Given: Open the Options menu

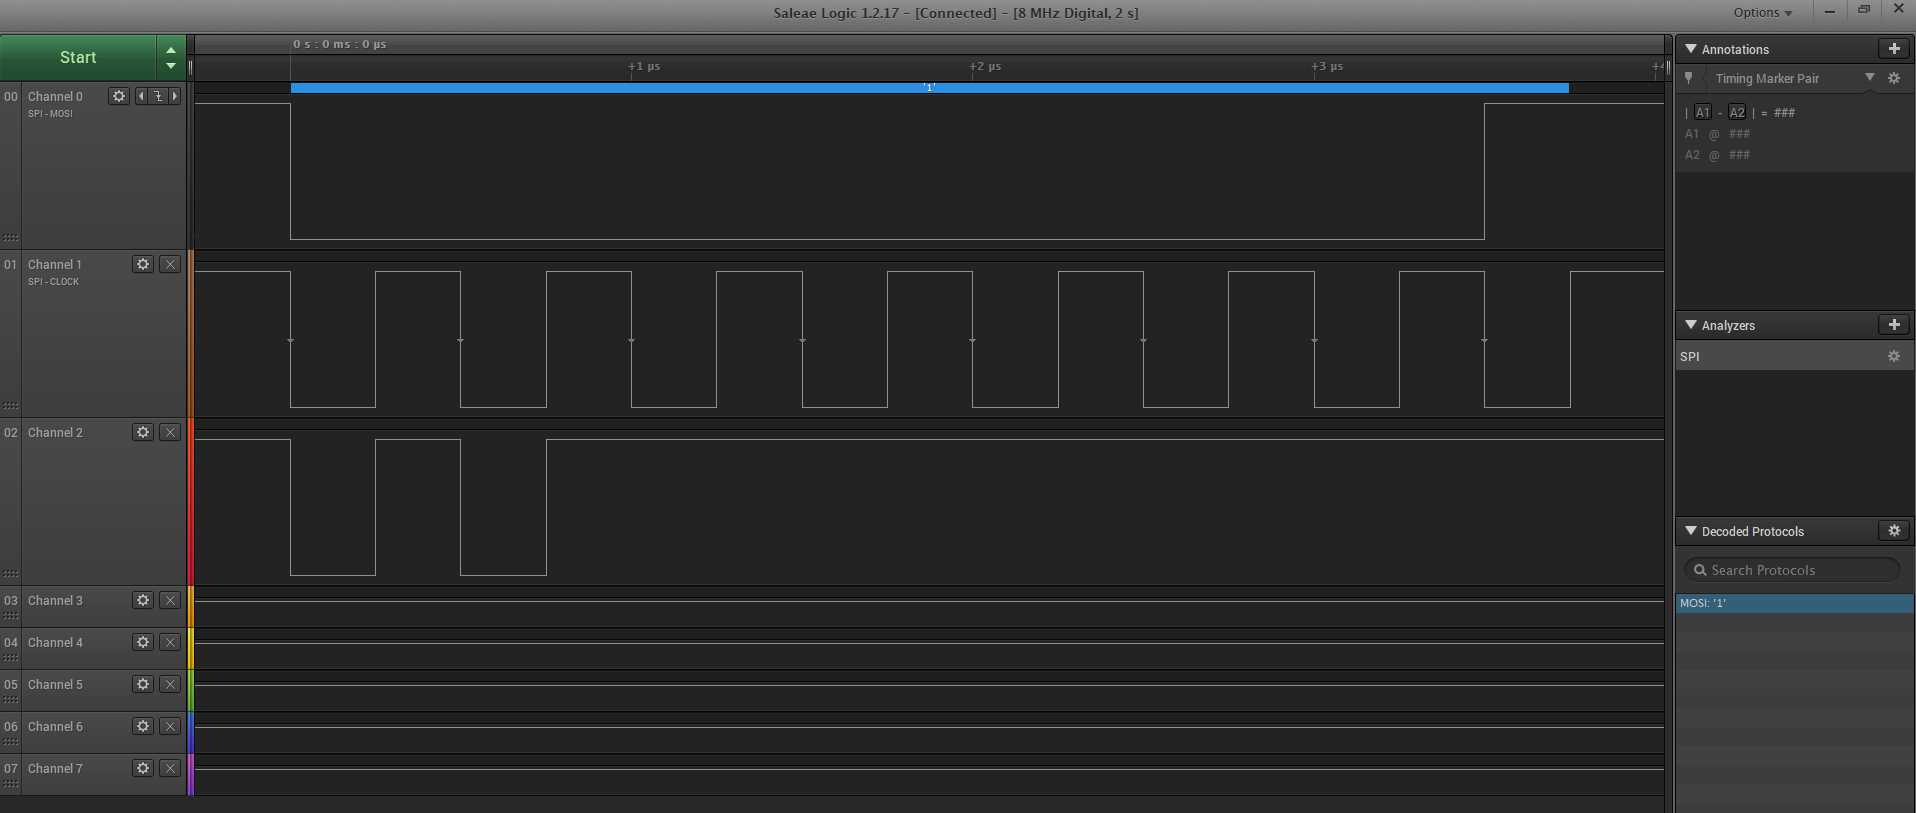Looking at the screenshot, I should (x=1762, y=13).
